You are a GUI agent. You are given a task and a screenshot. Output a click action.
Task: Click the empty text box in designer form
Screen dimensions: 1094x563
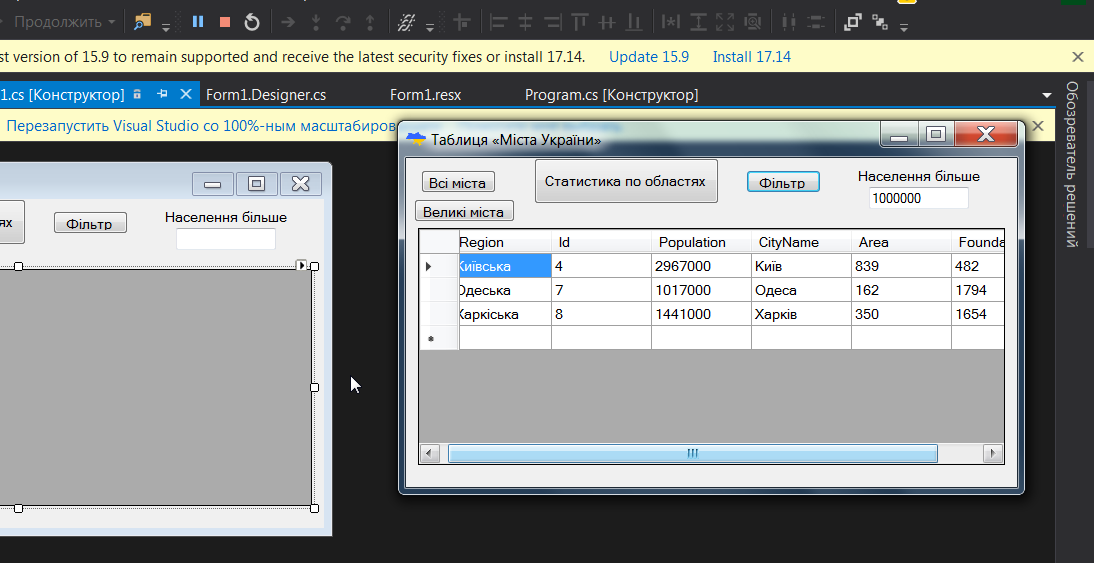point(226,239)
